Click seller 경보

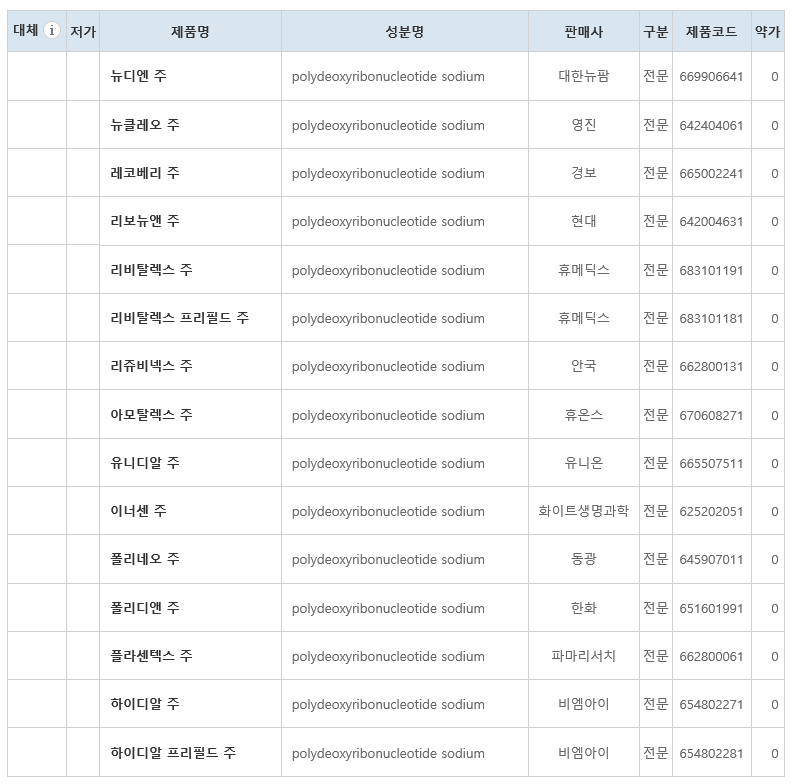(583, 173)
